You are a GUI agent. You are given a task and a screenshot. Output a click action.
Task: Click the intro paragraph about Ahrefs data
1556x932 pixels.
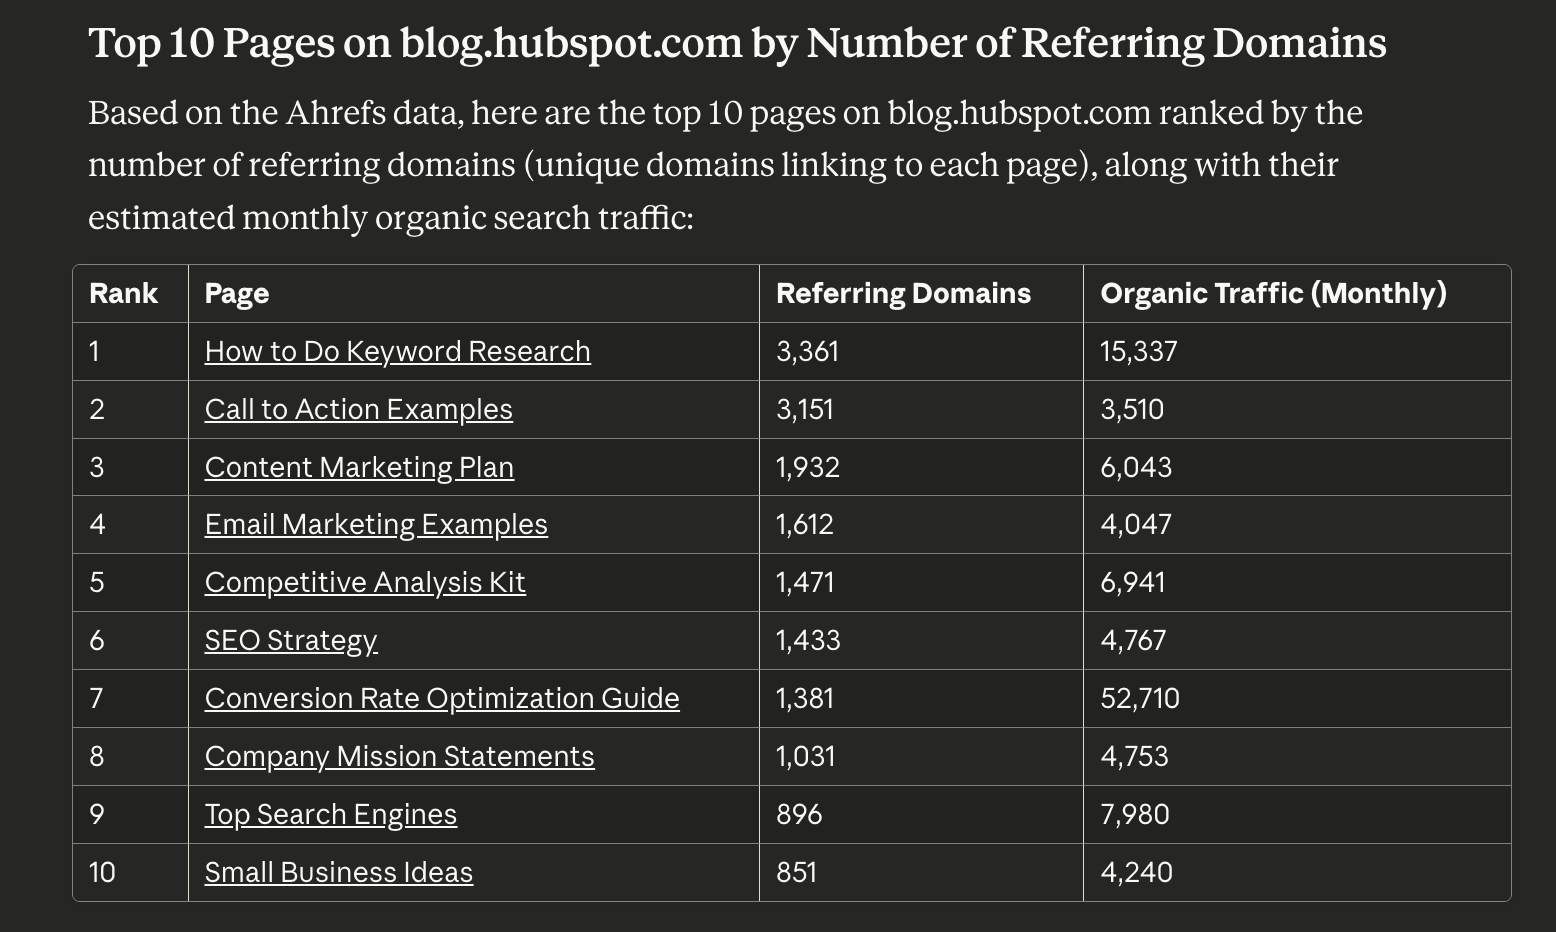pyautogui.click(x=725, y=165)
